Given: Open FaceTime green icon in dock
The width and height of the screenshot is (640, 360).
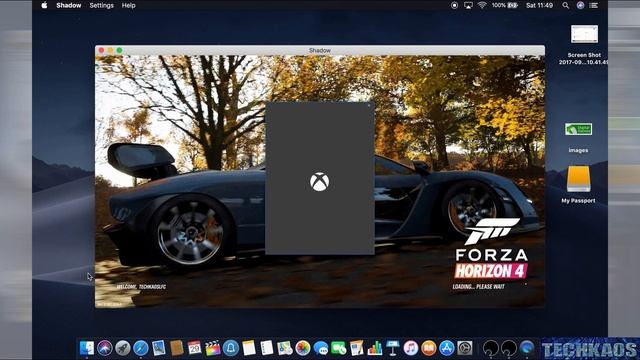Looking at the screenshot, I should (x=339, y=348).
